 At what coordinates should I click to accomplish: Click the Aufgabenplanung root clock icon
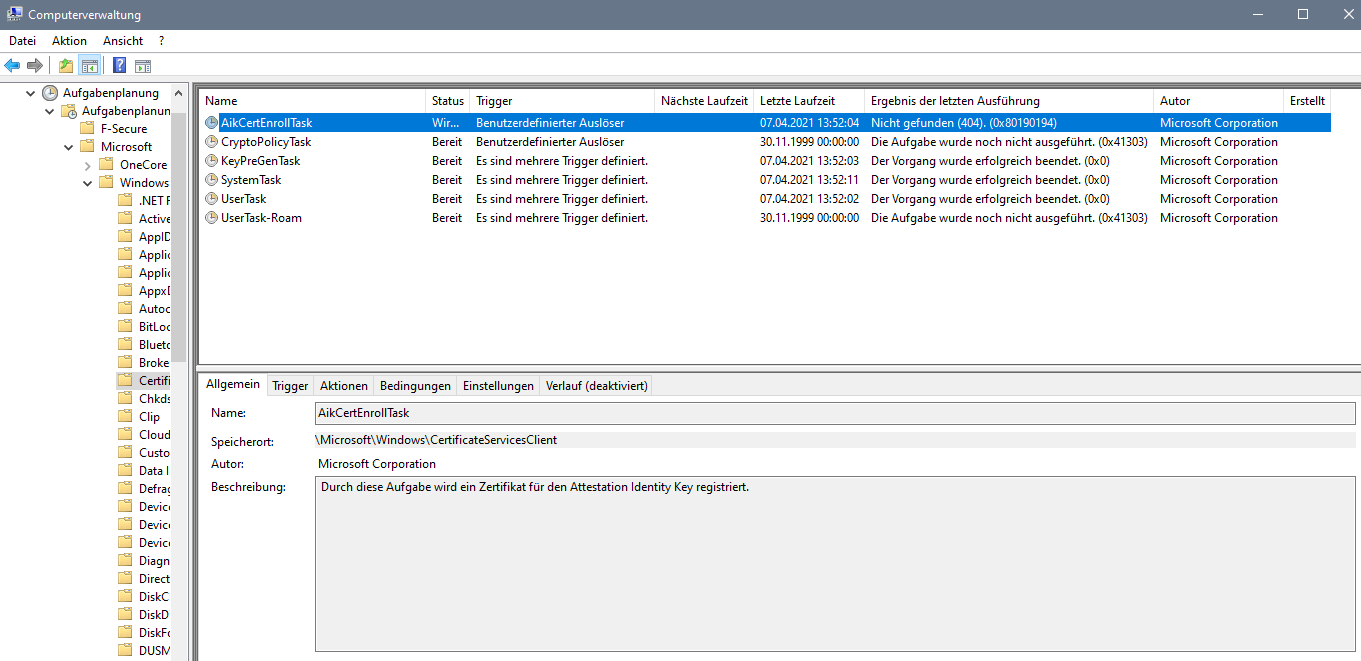click(x=50, y=93)
